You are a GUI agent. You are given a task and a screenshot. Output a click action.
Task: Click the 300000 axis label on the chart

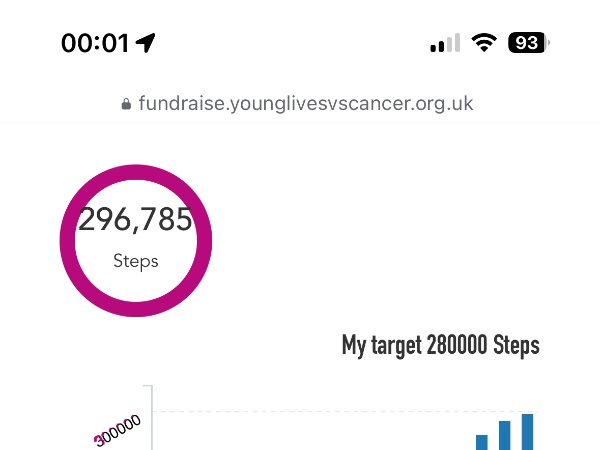(118, 430)
